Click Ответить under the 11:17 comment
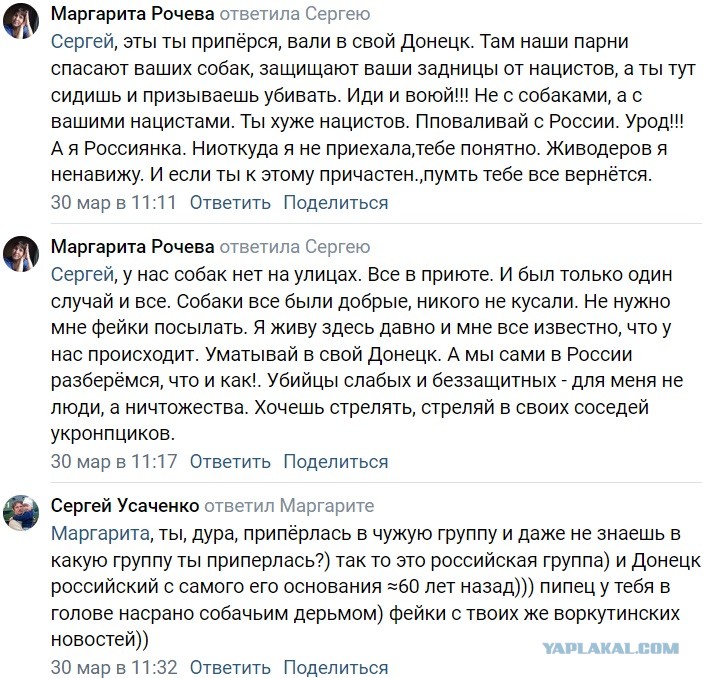The image size is (705, 678). 230,462
